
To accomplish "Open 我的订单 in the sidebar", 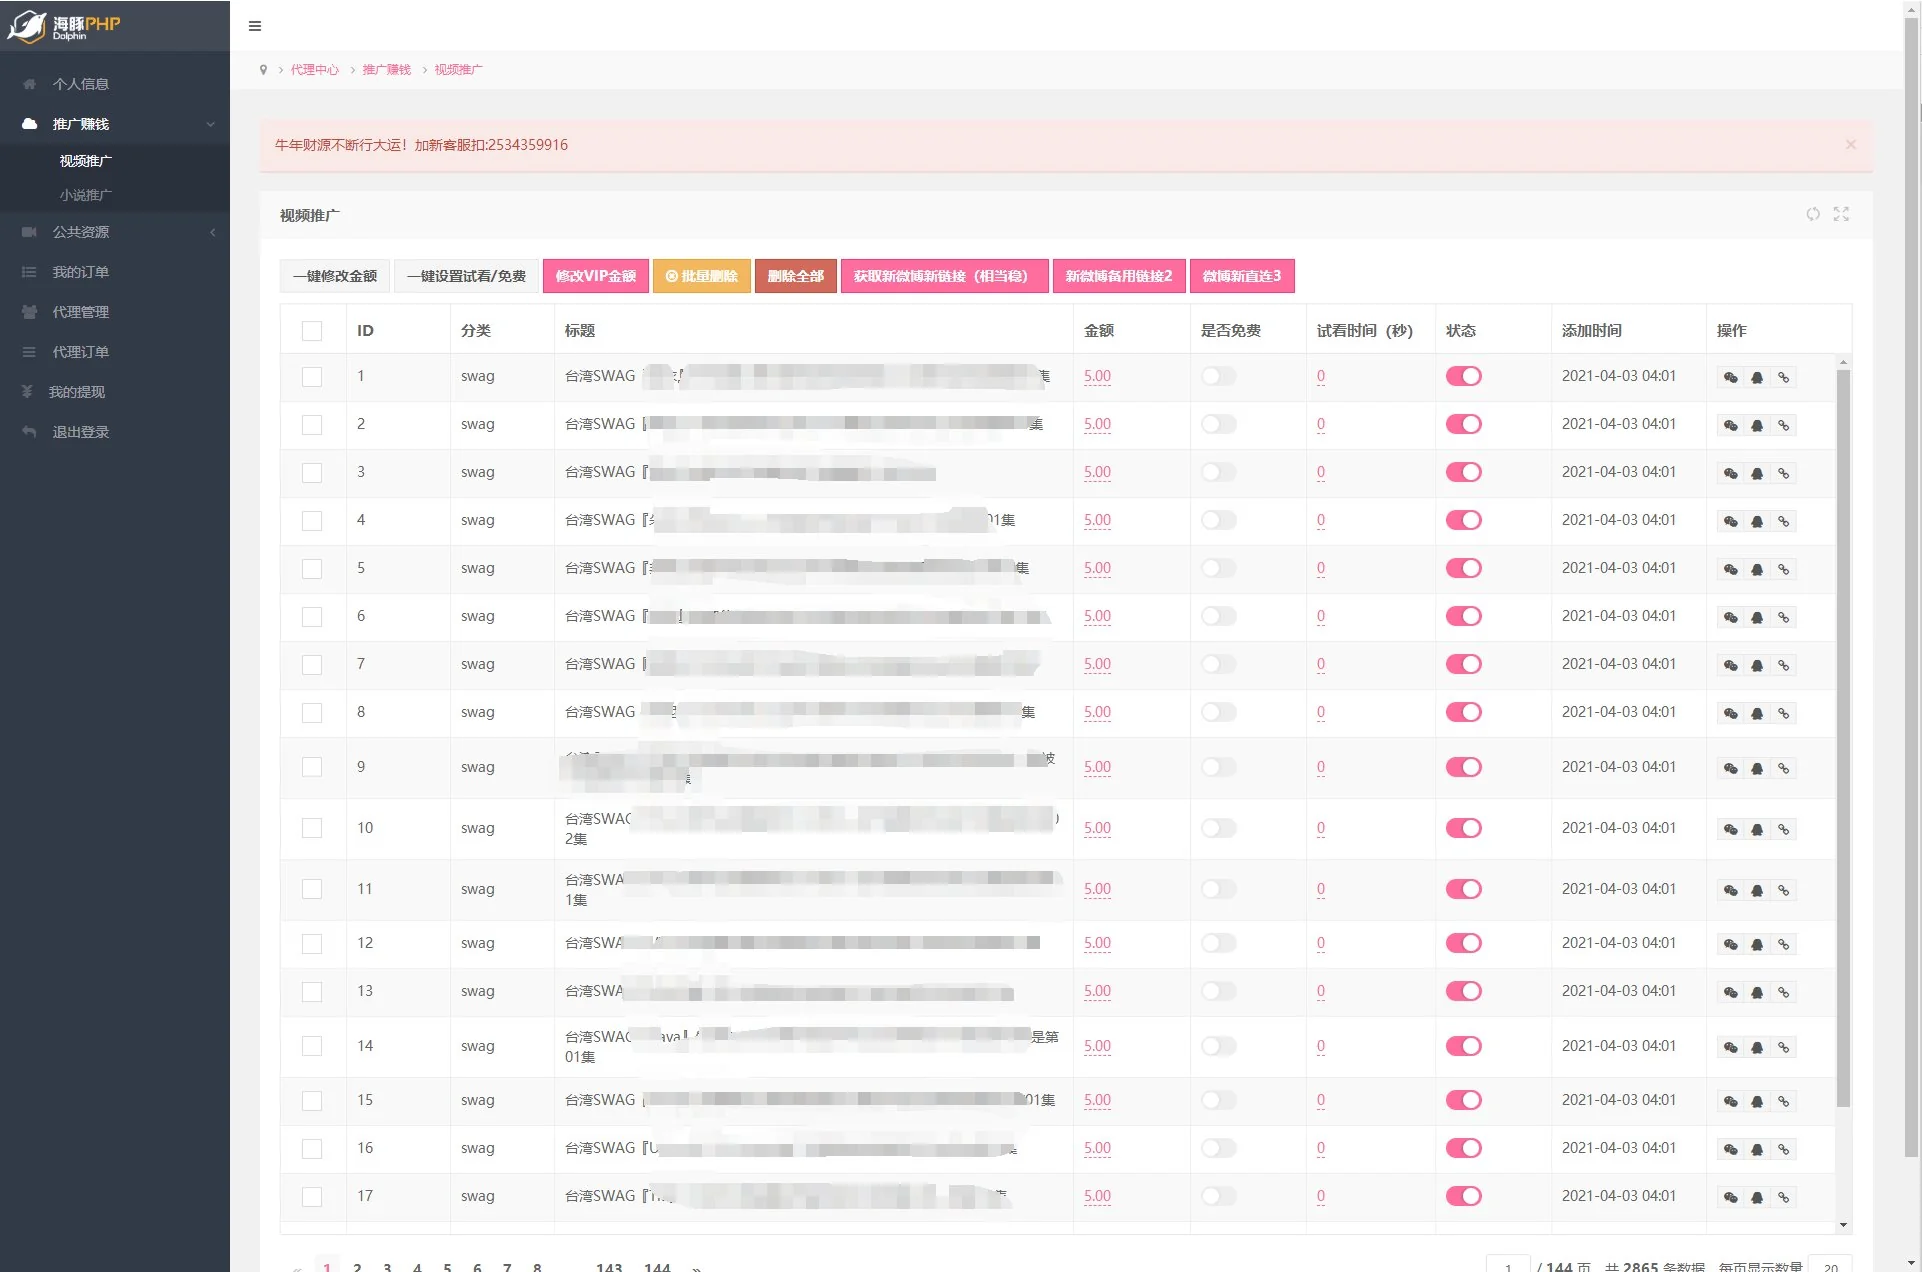I will (x=80, y=272).
